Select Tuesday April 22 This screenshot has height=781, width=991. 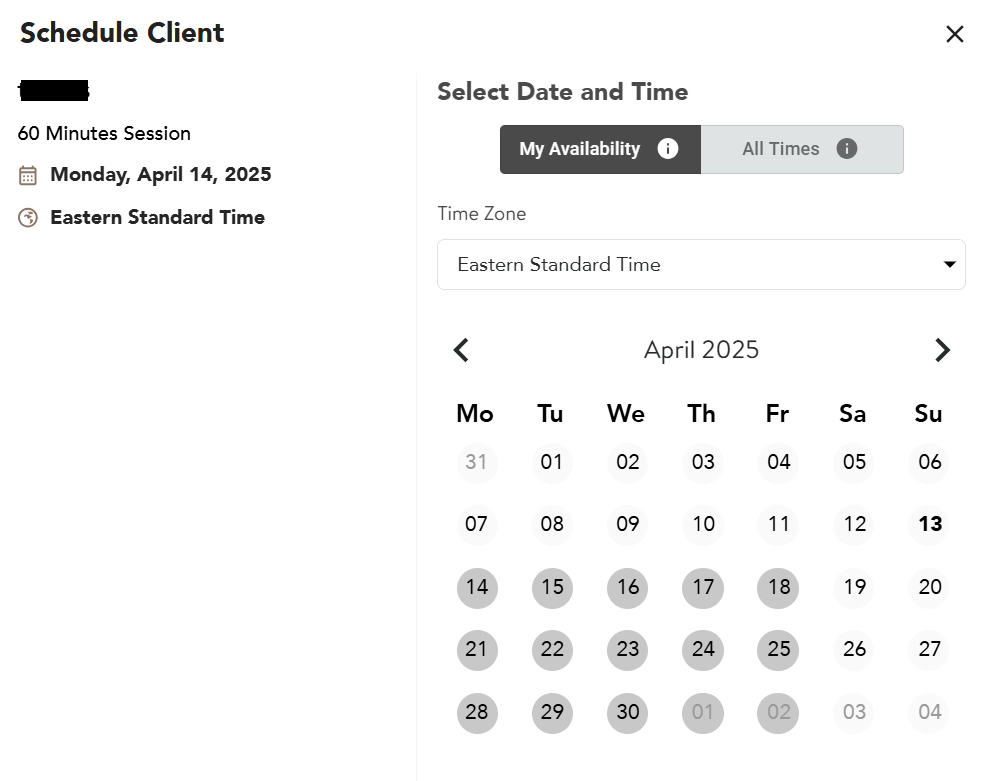pos(552,649)
